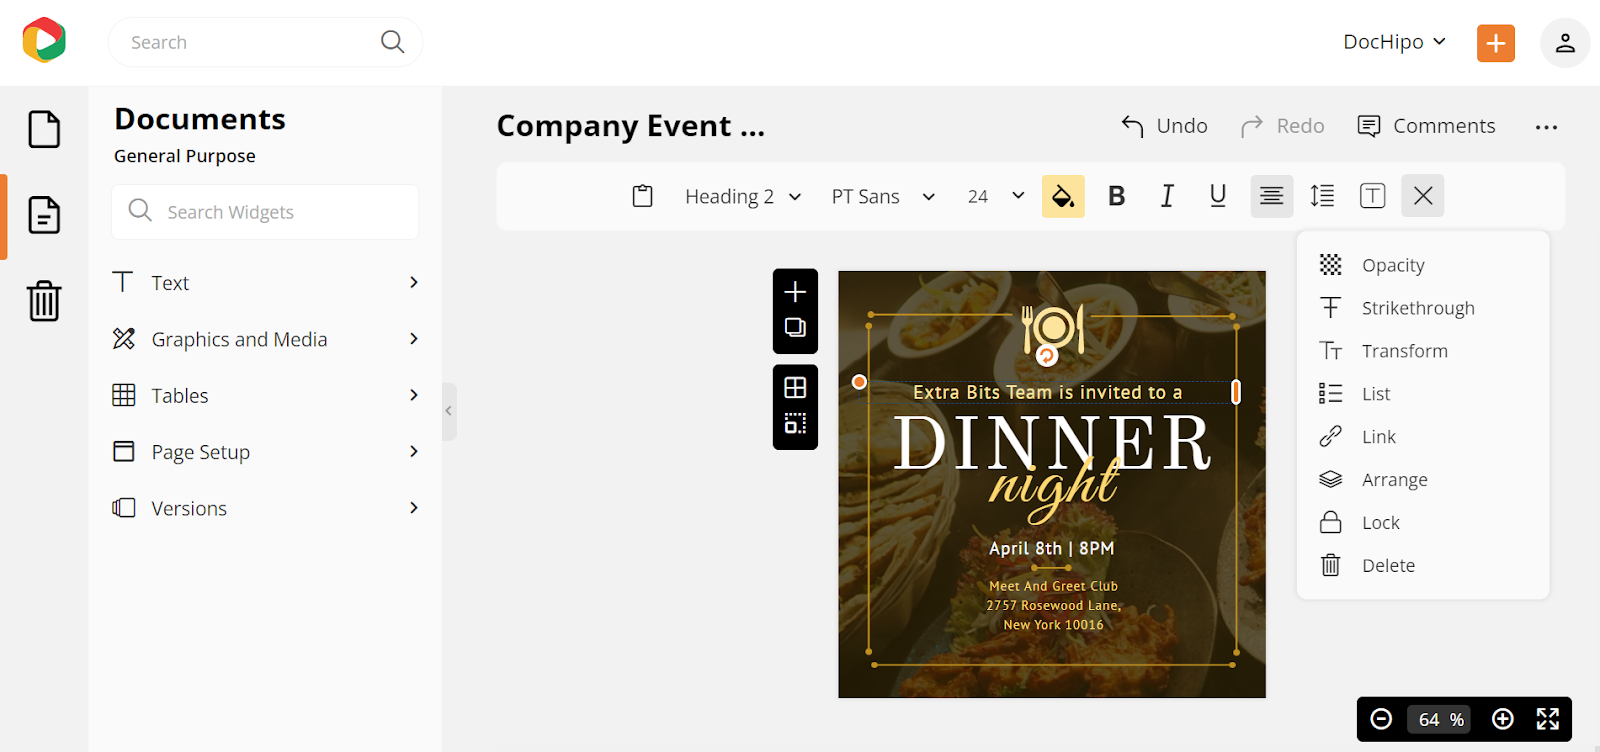Open the Comments panel
Viewport: 1600px width, 752px height.
tap(1426, 126)
